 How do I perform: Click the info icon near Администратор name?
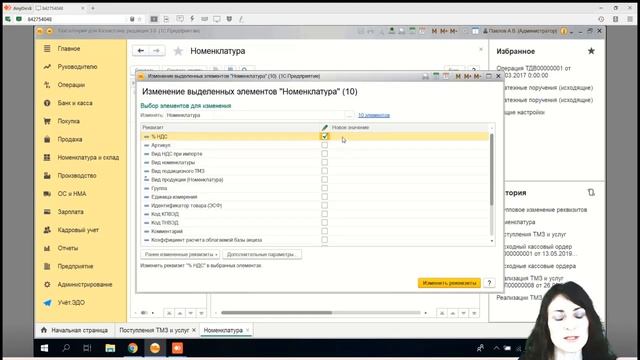tap(564, 31)
